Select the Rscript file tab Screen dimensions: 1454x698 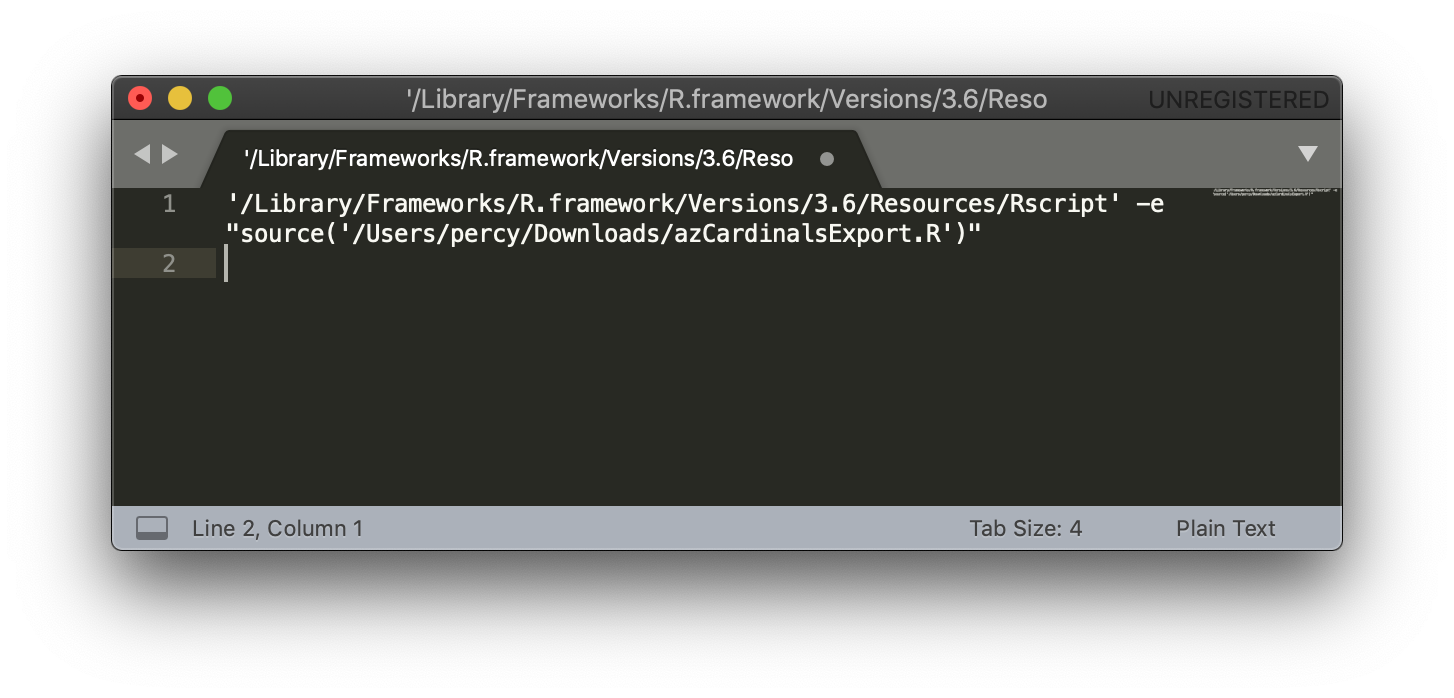518,159
